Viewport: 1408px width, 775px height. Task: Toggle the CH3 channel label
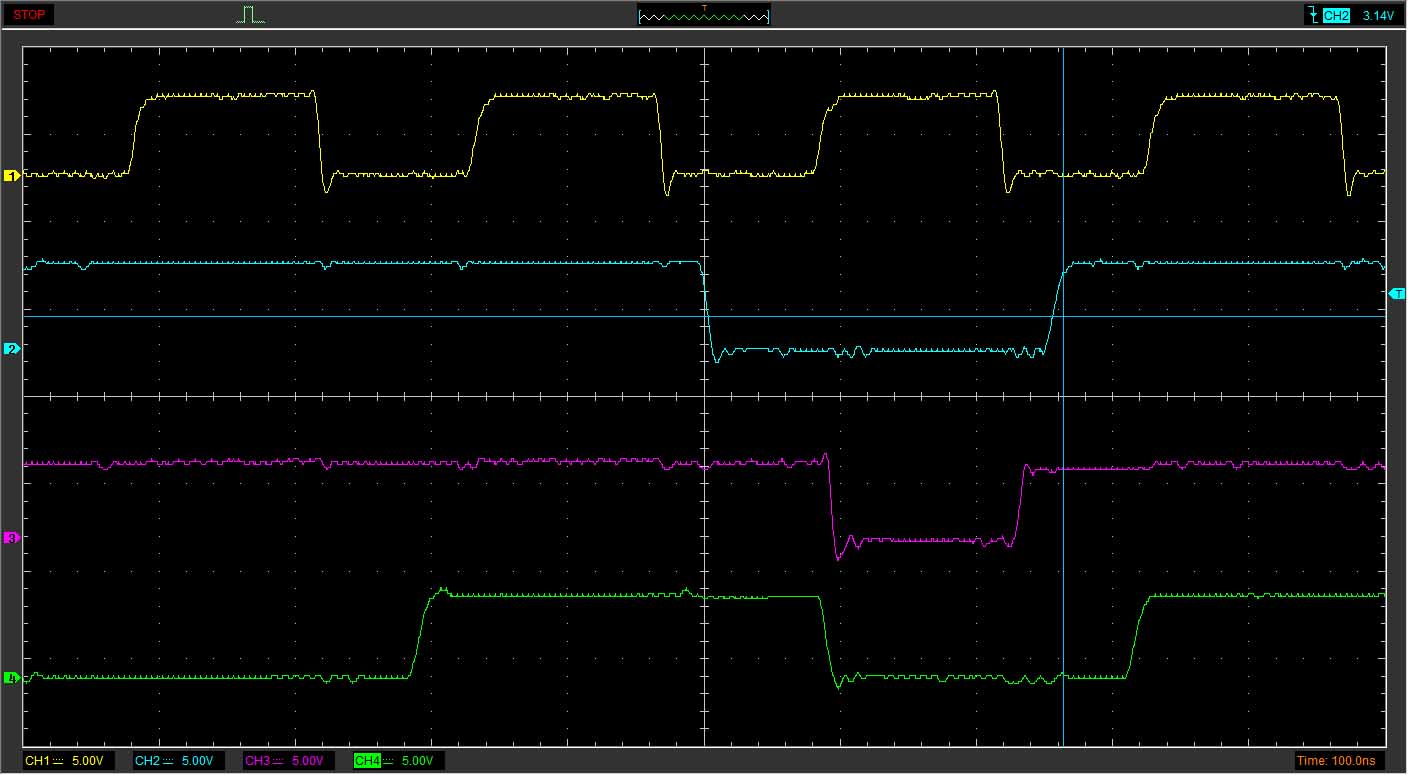click(x=257, y=761)
